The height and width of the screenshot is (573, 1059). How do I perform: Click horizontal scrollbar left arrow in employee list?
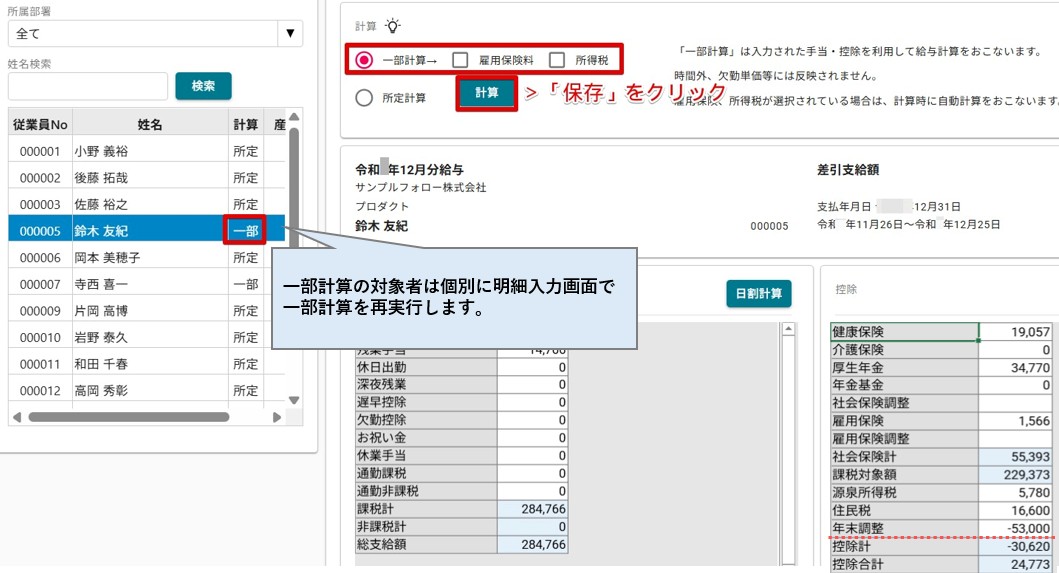point(17,418)
